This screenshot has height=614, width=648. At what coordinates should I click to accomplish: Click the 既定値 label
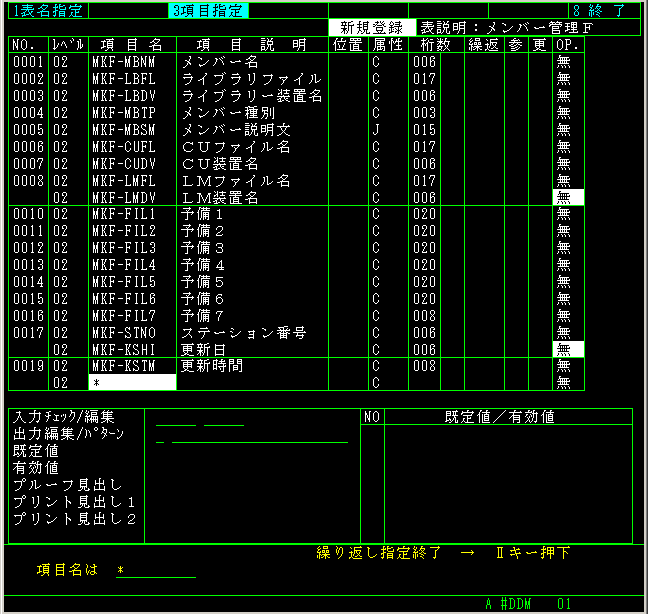pyautogui.click(x=36, y=451)
